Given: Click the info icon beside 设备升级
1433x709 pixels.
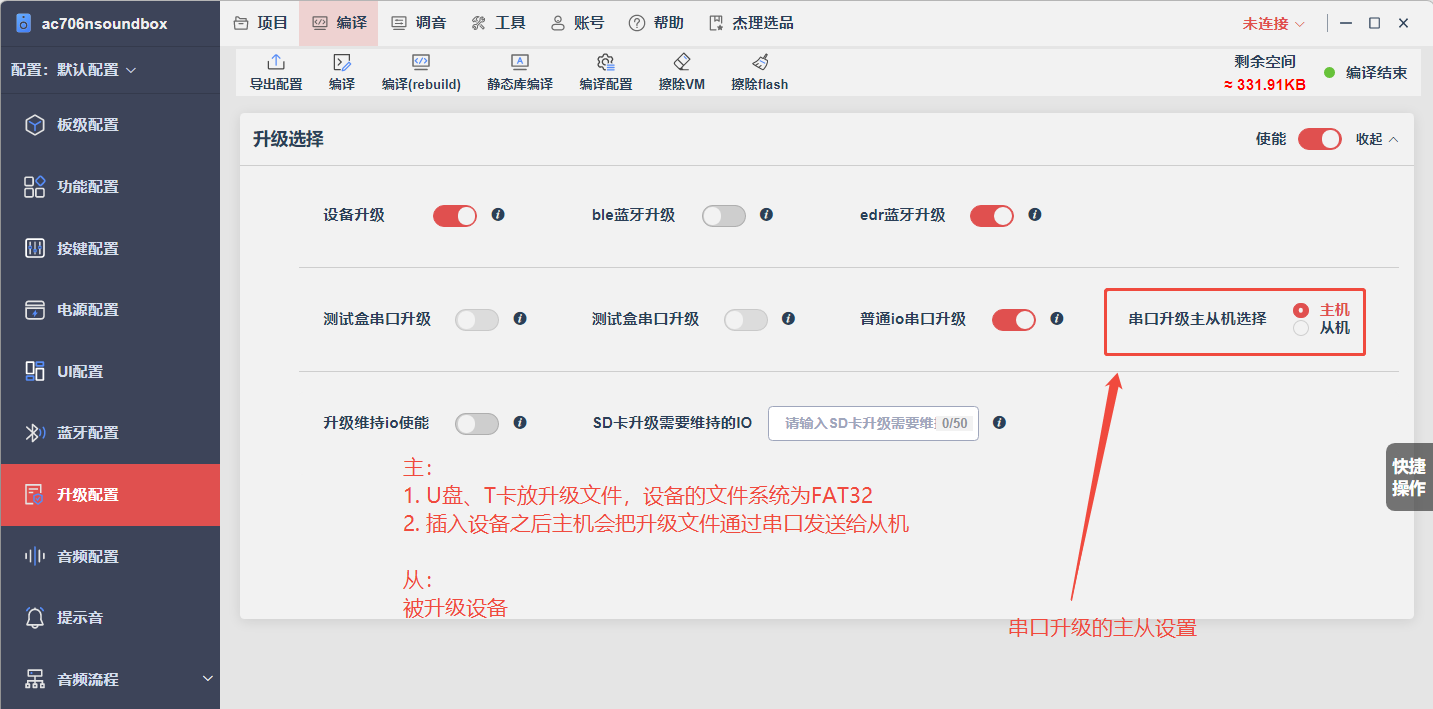Looking at the screenshot, I should (x=498, y=215).
